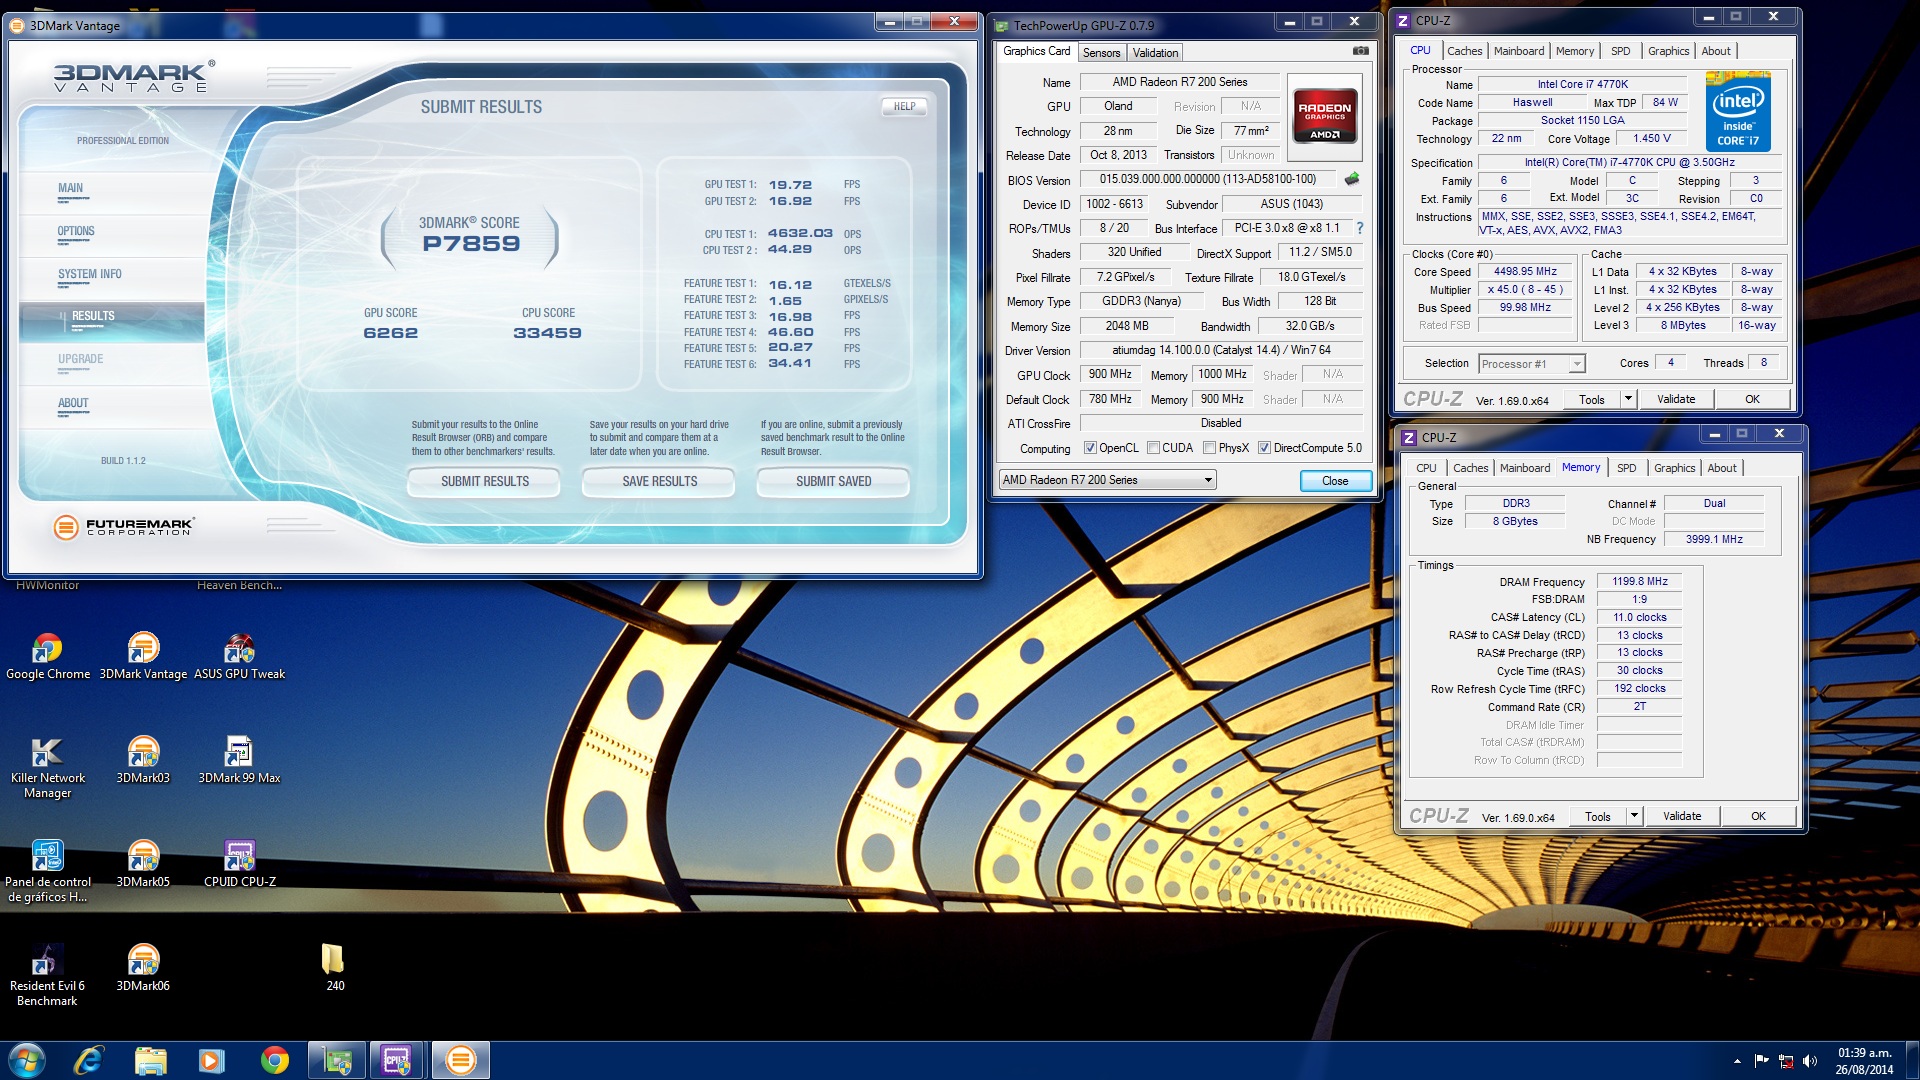Open 3DMark06 desktop shortcut
This screenshot has height=1080, width=1920.
pyautogui.click(x=143, y=967)
